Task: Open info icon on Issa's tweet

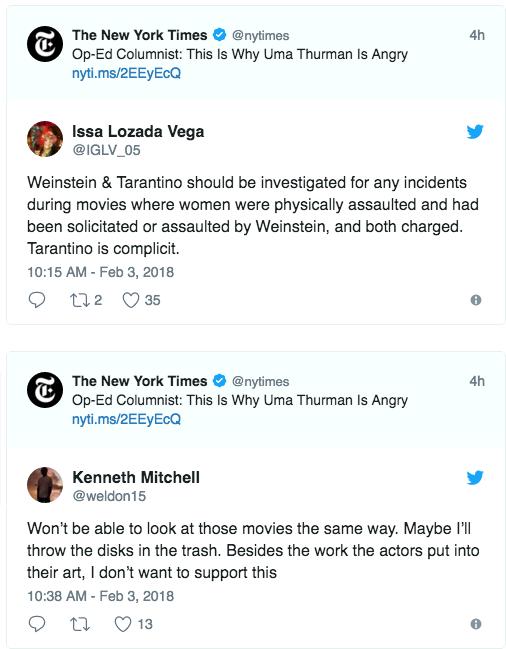Action: [x=476, y=300]
